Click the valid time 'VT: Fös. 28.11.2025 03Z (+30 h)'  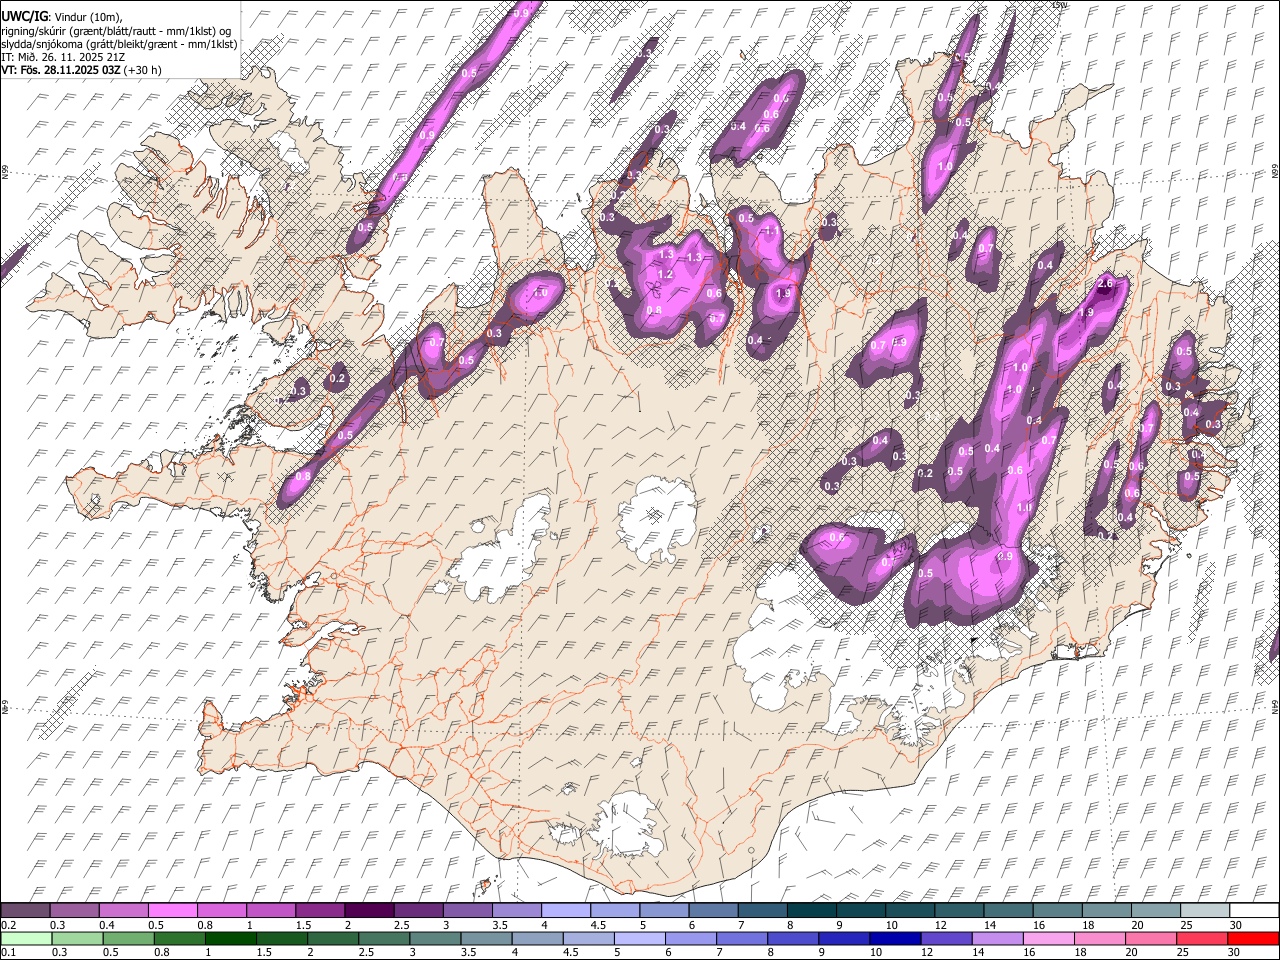(x=81, y=70)
